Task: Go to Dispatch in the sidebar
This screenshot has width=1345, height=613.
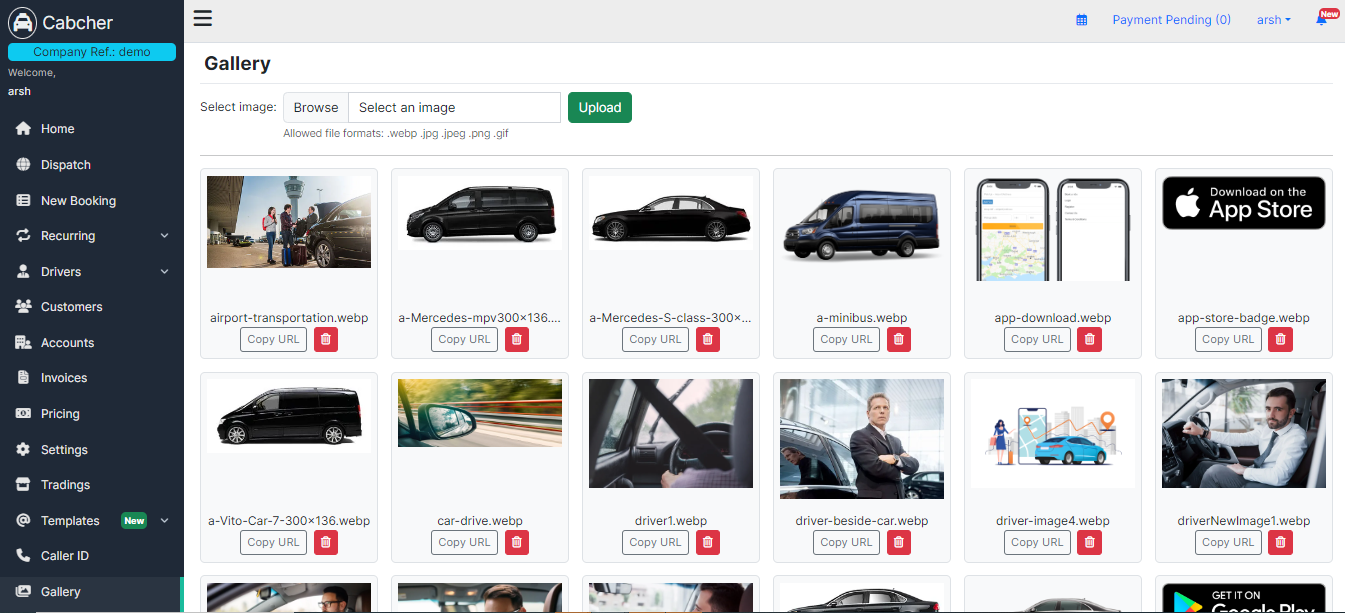Action: pos(66,165)
